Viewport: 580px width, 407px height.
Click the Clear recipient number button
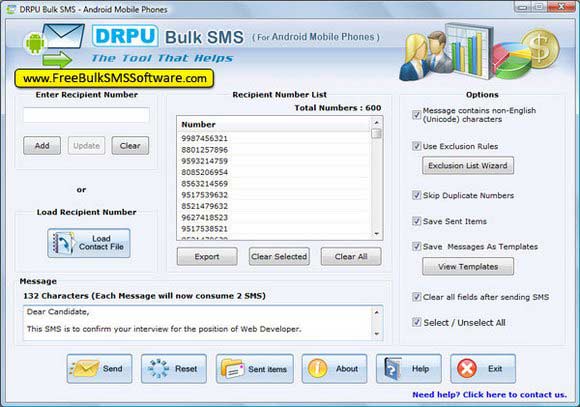pyautogui.click(x=130, y=145)
